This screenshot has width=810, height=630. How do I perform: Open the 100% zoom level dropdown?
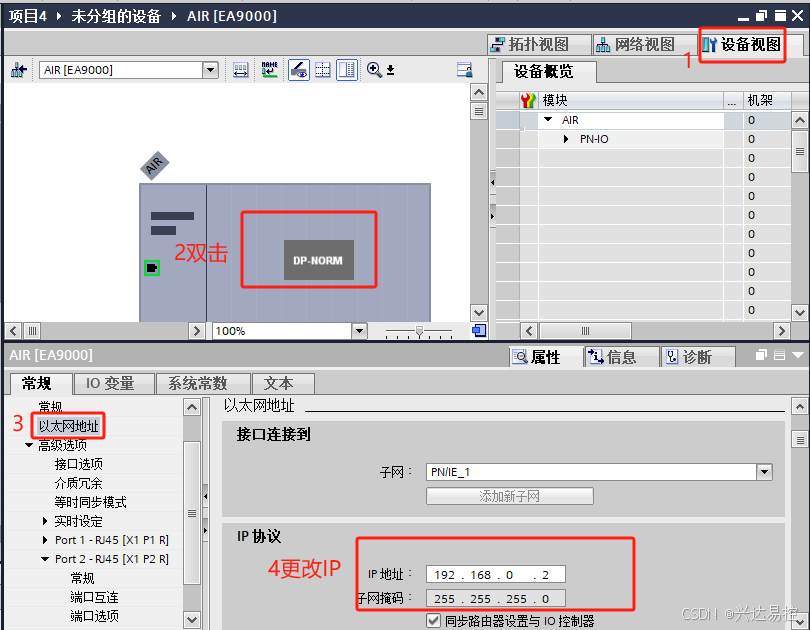point(359,331)
